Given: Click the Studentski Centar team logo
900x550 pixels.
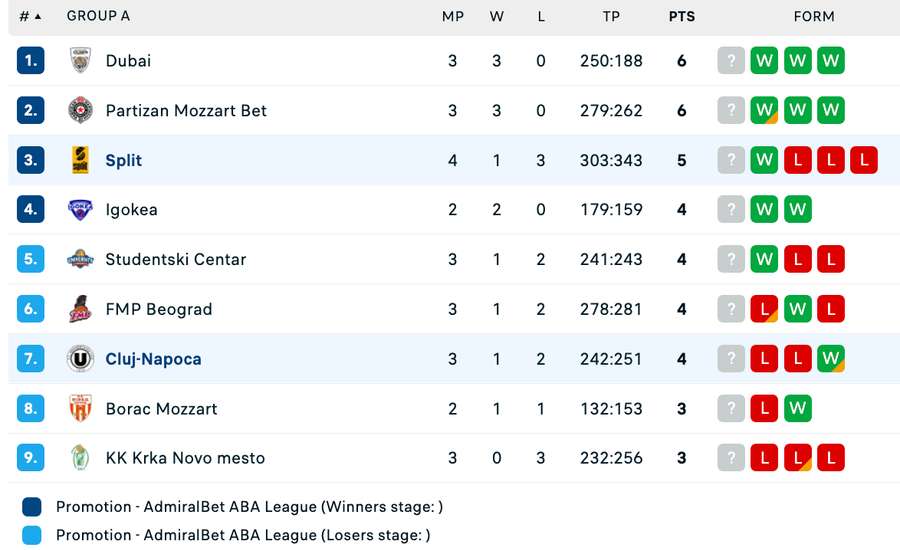Looking at the screenshot, I should coord(80,259).
